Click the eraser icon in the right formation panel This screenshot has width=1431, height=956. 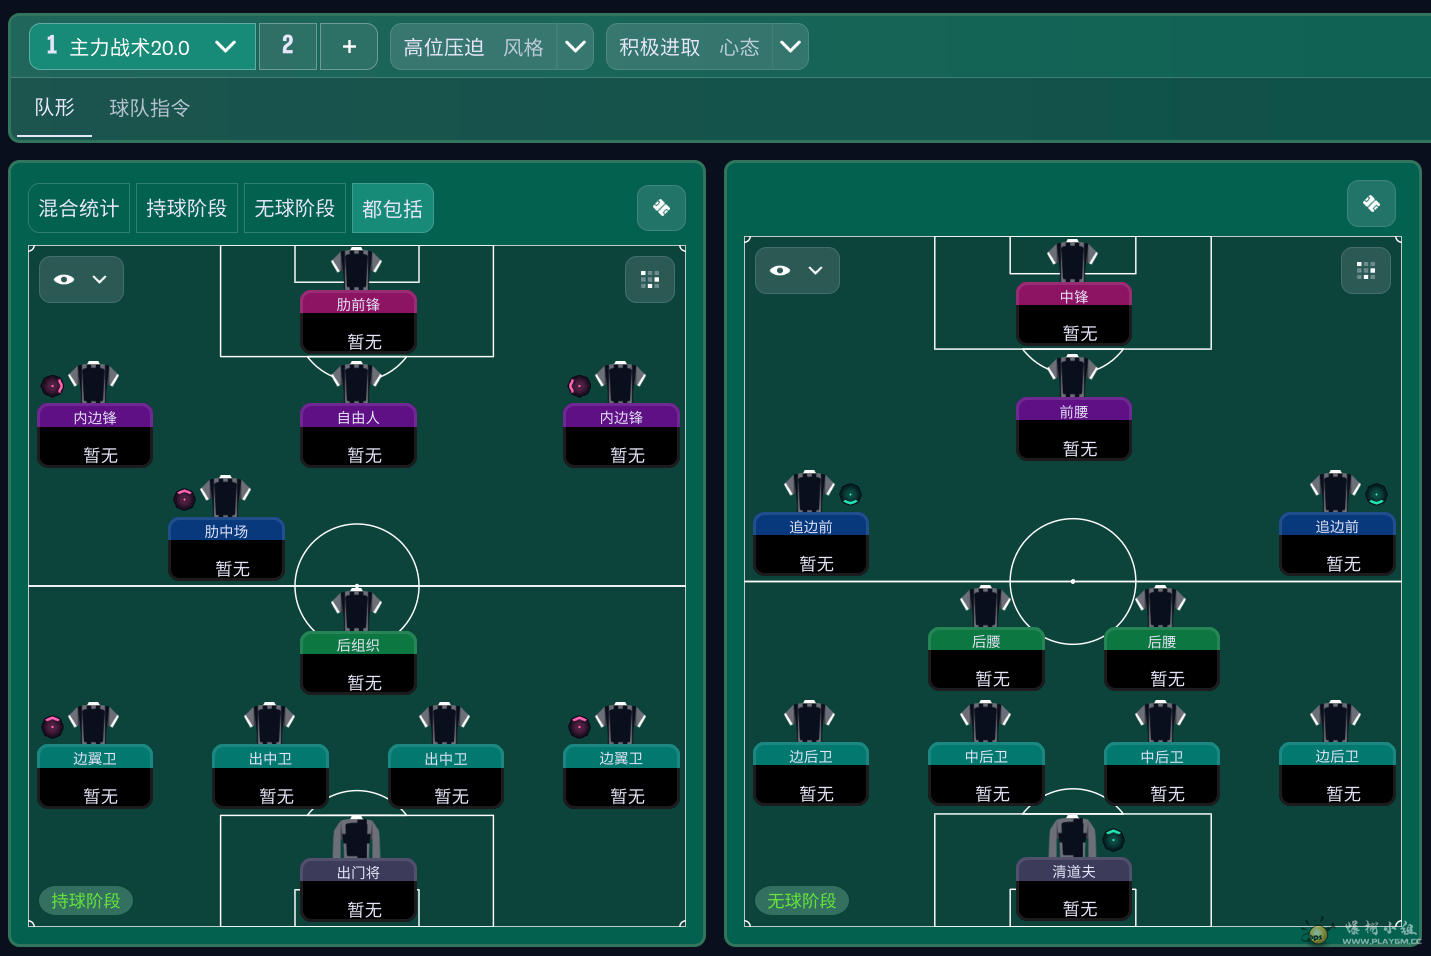[1371, 204]
